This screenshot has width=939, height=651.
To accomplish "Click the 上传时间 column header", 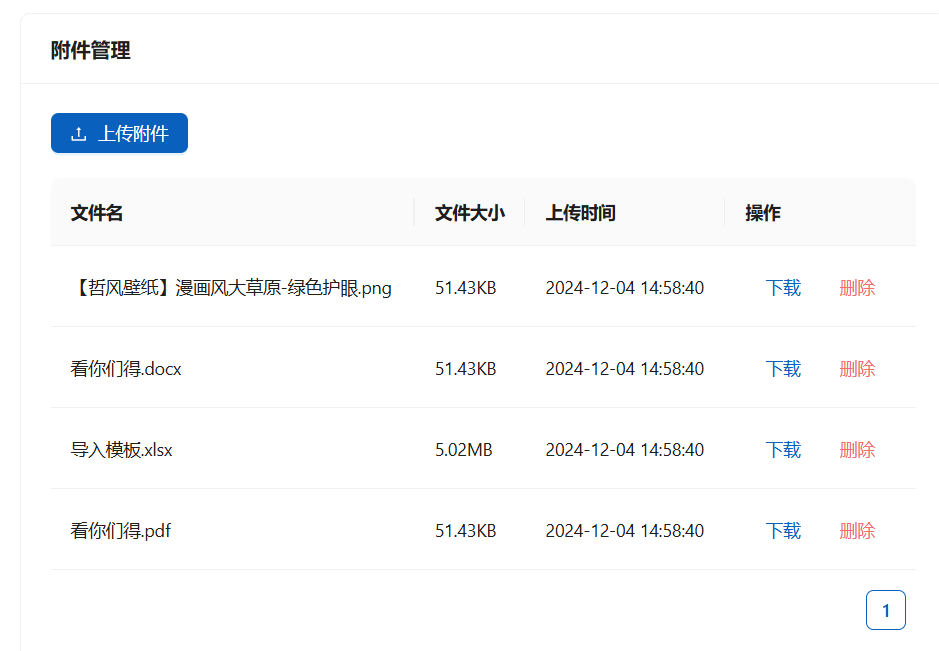I will click(x=580, y=213).
